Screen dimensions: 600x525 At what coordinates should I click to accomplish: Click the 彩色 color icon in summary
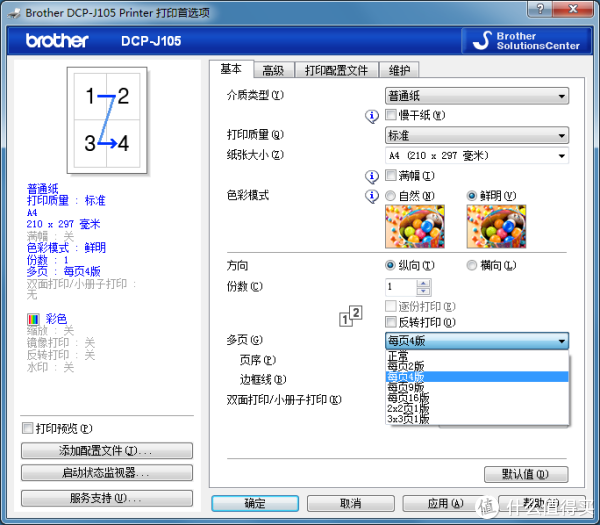pos(33,319)
